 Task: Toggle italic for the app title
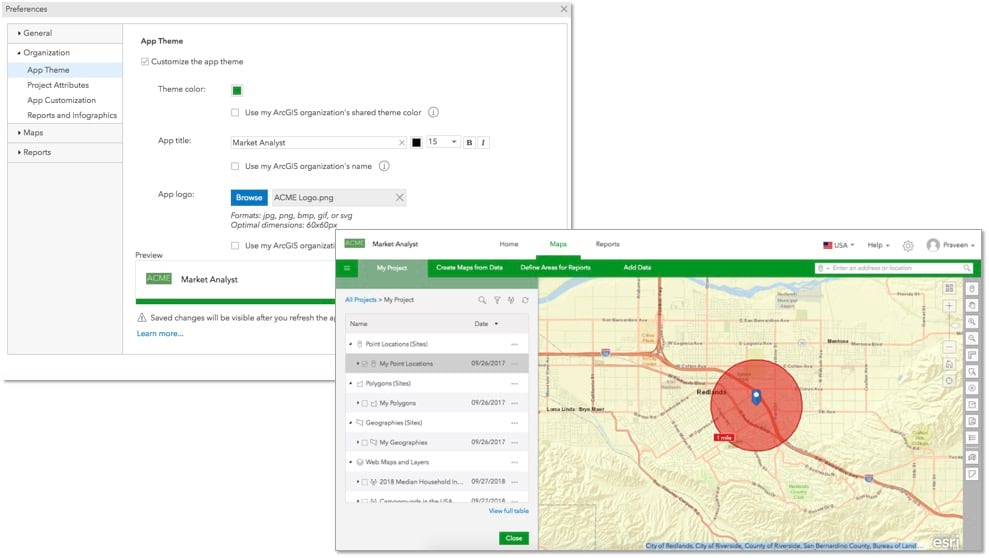pos(483,142)
